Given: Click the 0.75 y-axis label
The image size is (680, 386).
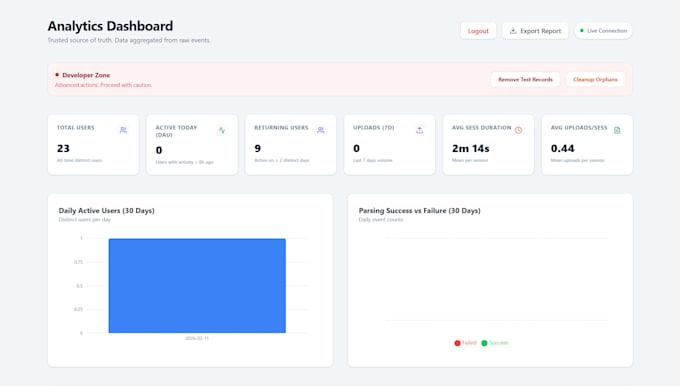Looking at the screenshot, I should click(x=78, y=262).
